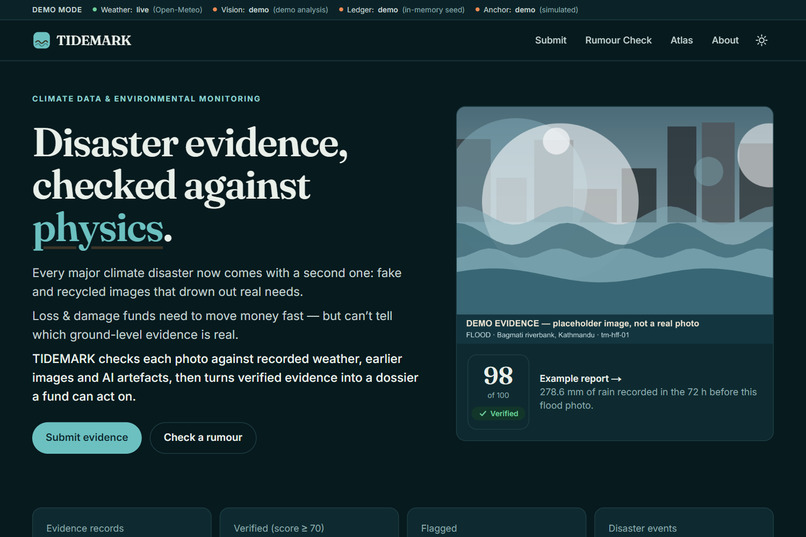This screenshot has height=537, width=806.
Task: Click the FLOOD Bagmati riverbank, Kathmandu line
Action: coord(547,335)
